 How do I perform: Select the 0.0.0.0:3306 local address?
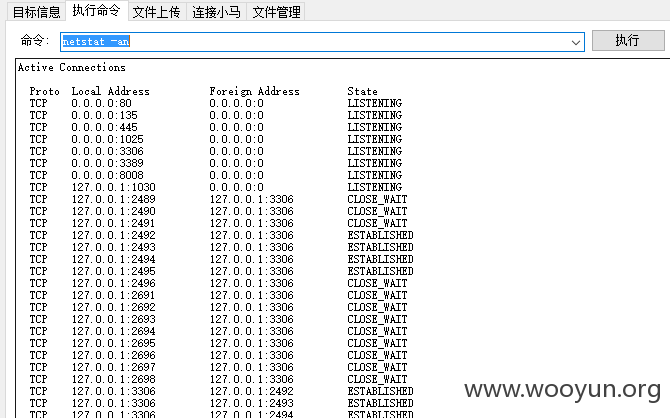107,151
